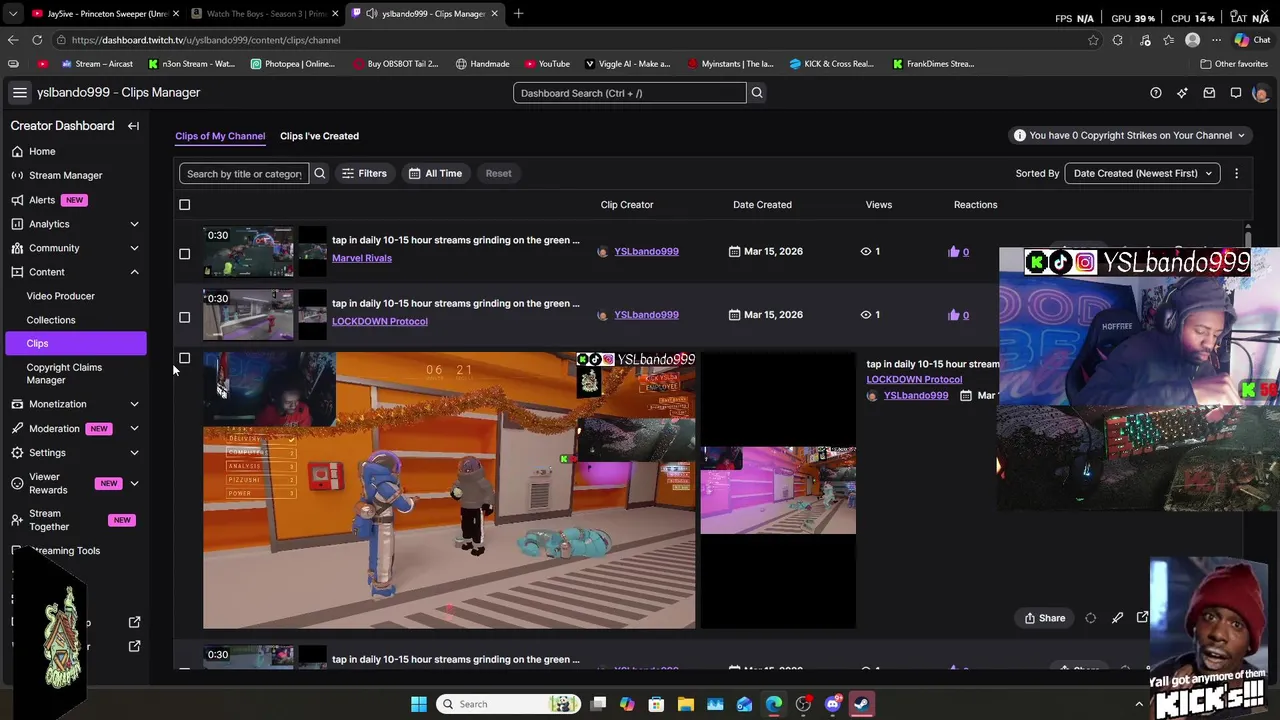Open the profile avatar in Twitch header

[1260, 93]
